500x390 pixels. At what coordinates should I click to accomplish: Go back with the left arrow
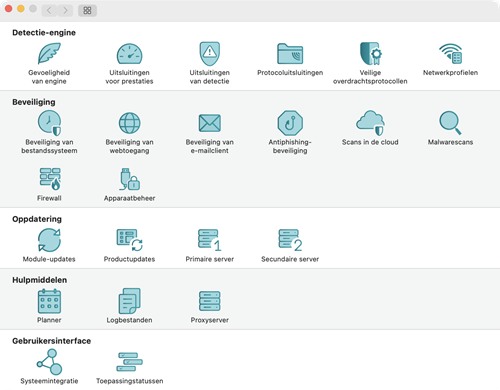tap(49, 10)
